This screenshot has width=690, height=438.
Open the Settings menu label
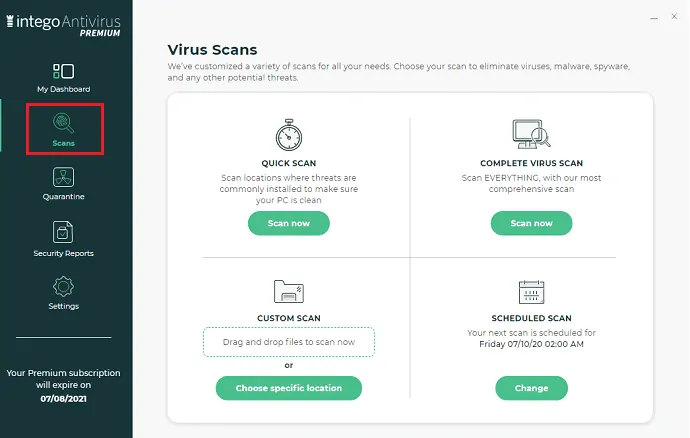click(x=63, y=306)
